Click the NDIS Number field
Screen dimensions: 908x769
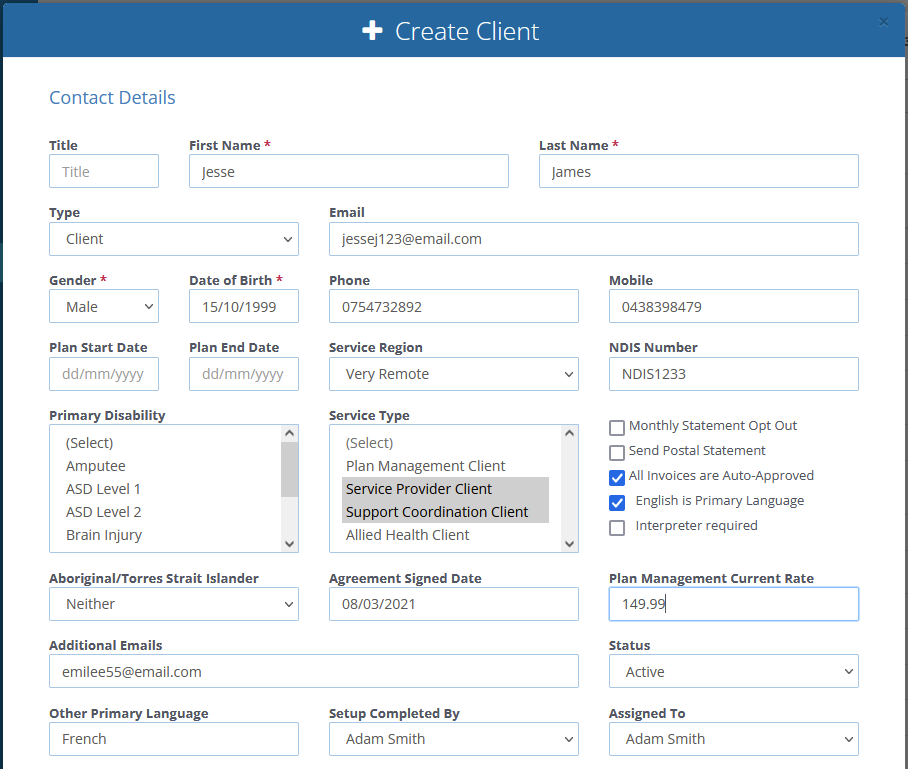point(734,374)
